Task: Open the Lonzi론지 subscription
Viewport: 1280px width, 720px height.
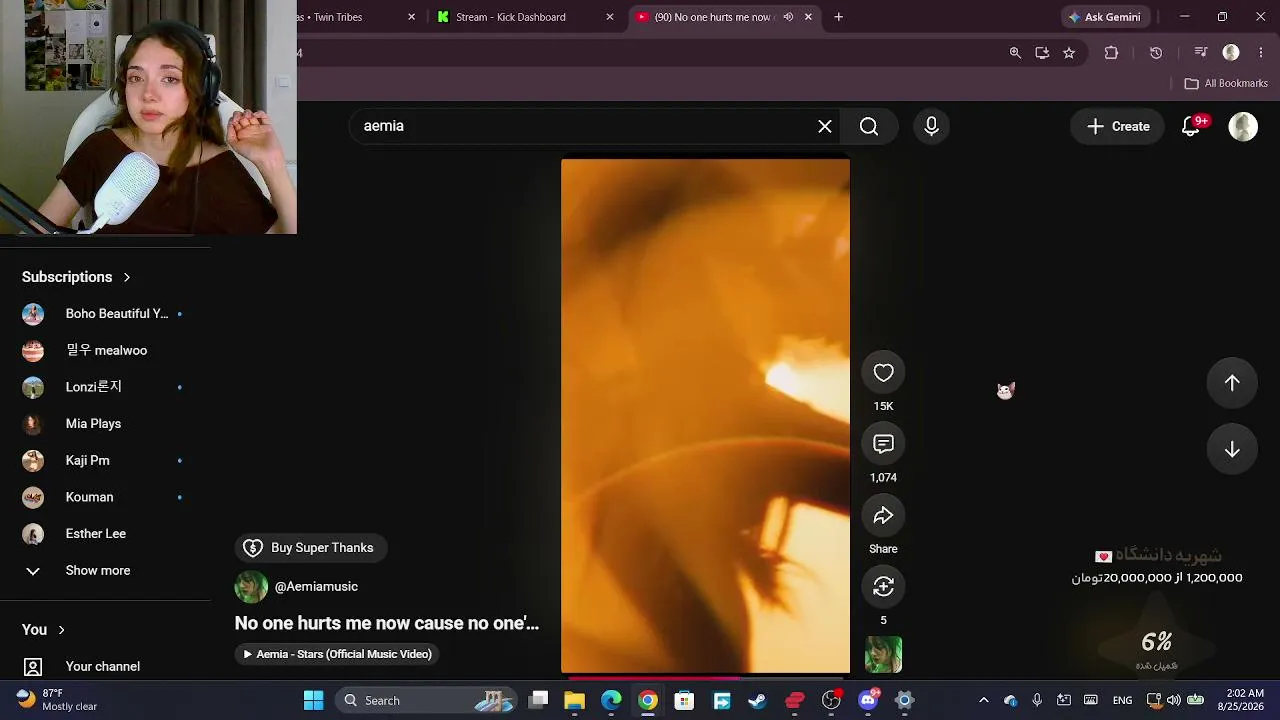Action: pos(105,387)
